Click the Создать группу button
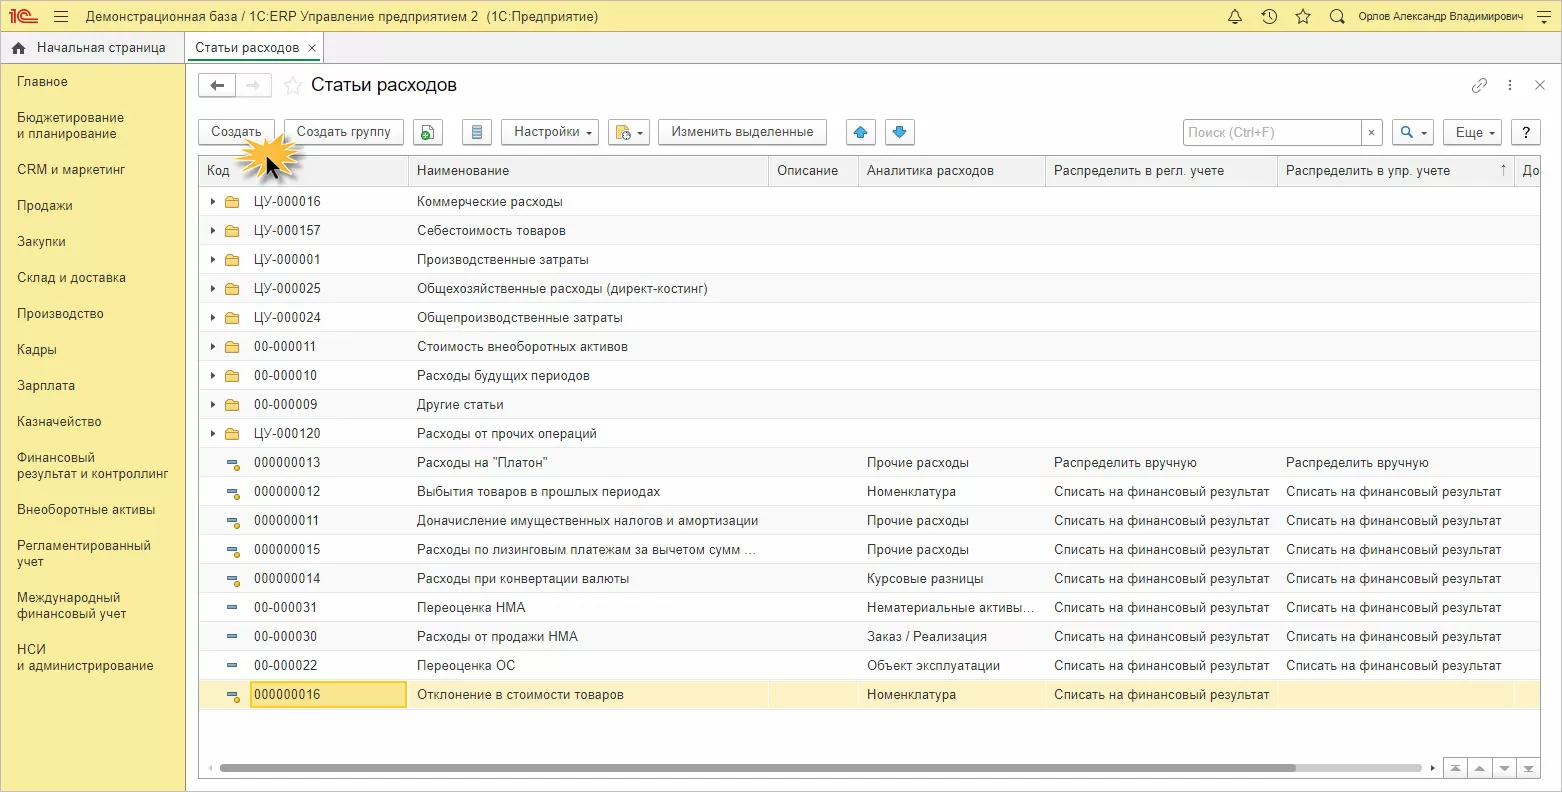Image resolution: width=1562 pixels, height=792 pixels. (x=344, y=132)
